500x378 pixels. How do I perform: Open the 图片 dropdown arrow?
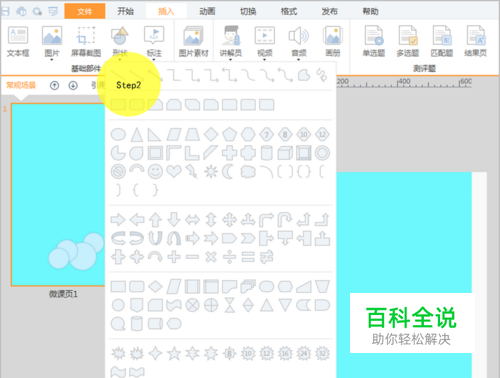click(x=52, y=60)
